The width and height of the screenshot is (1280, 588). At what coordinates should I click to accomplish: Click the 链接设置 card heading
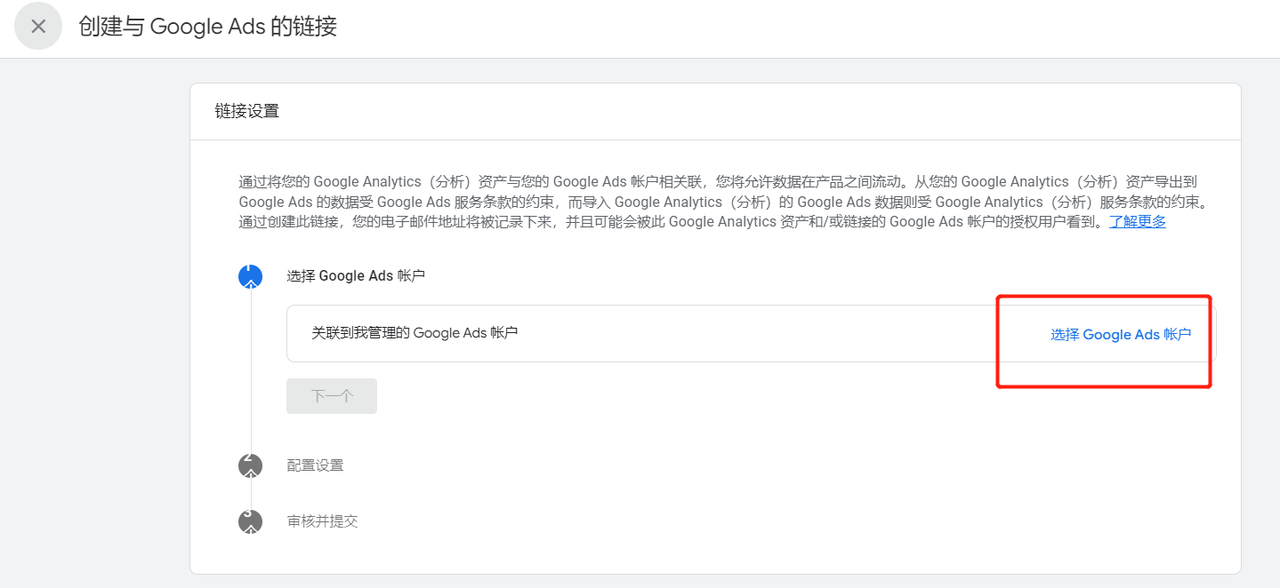(x=247, y=111)
